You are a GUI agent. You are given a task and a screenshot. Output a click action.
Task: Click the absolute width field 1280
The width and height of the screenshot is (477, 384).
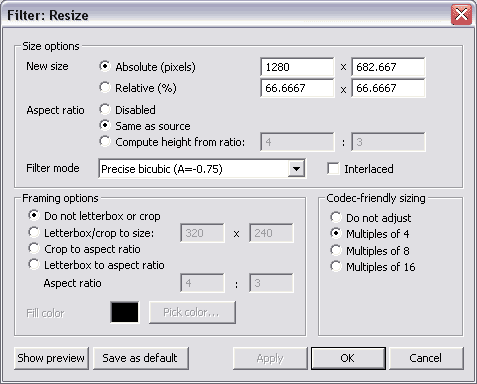(x=297, y=67)
